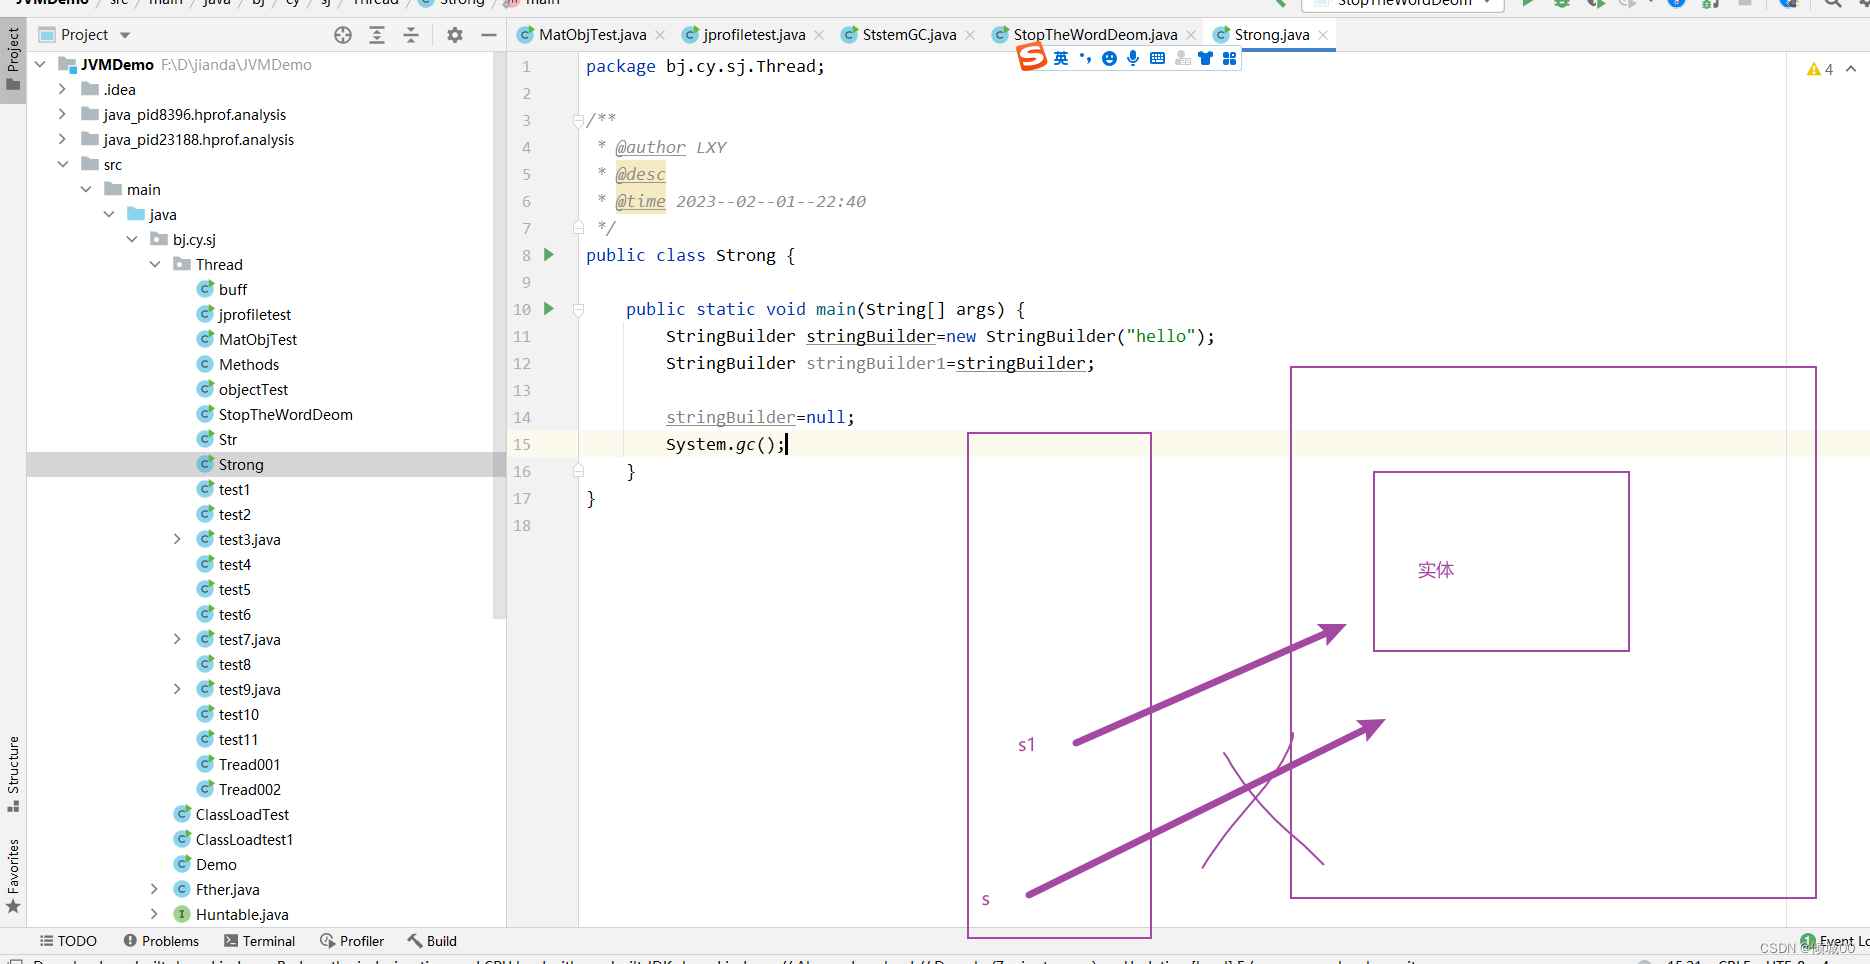Screen dimensions: 1870x964
Task: Toggle Sogou English/Chinese mode
Action: pyautogui.click(x=1061, y=58)
